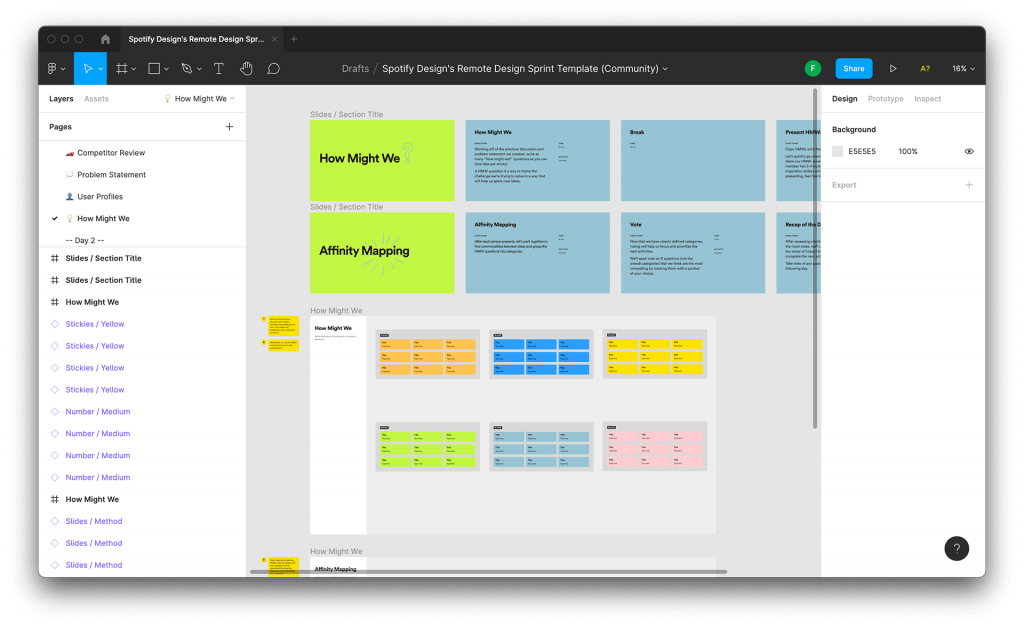Click the background color swatch E5E5E5
Viewport: 1024px width, 628px height.
click(837, 151)
